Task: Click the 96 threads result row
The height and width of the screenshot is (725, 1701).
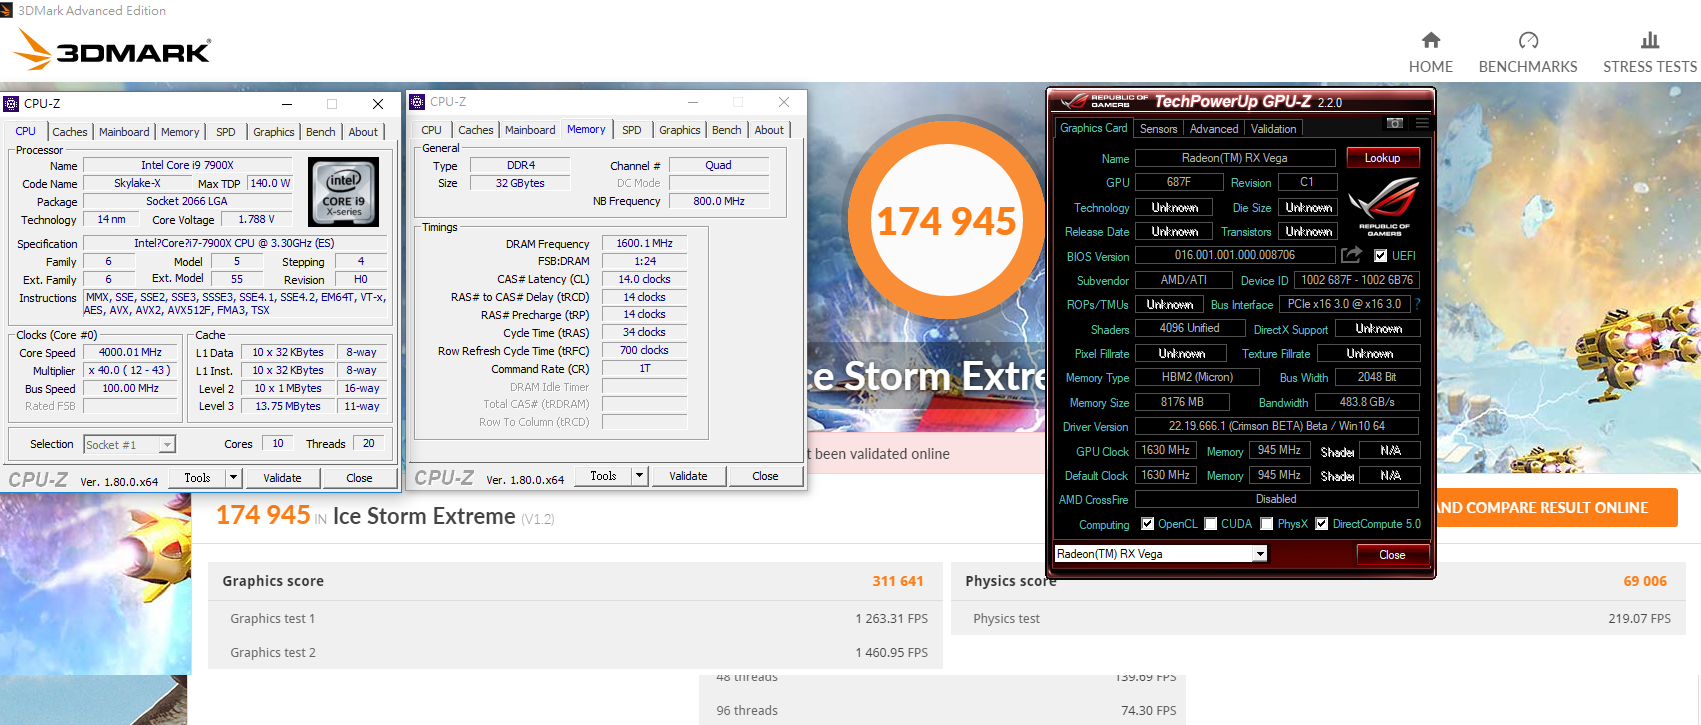Action: pyautogui.click(x=943, y=710)
